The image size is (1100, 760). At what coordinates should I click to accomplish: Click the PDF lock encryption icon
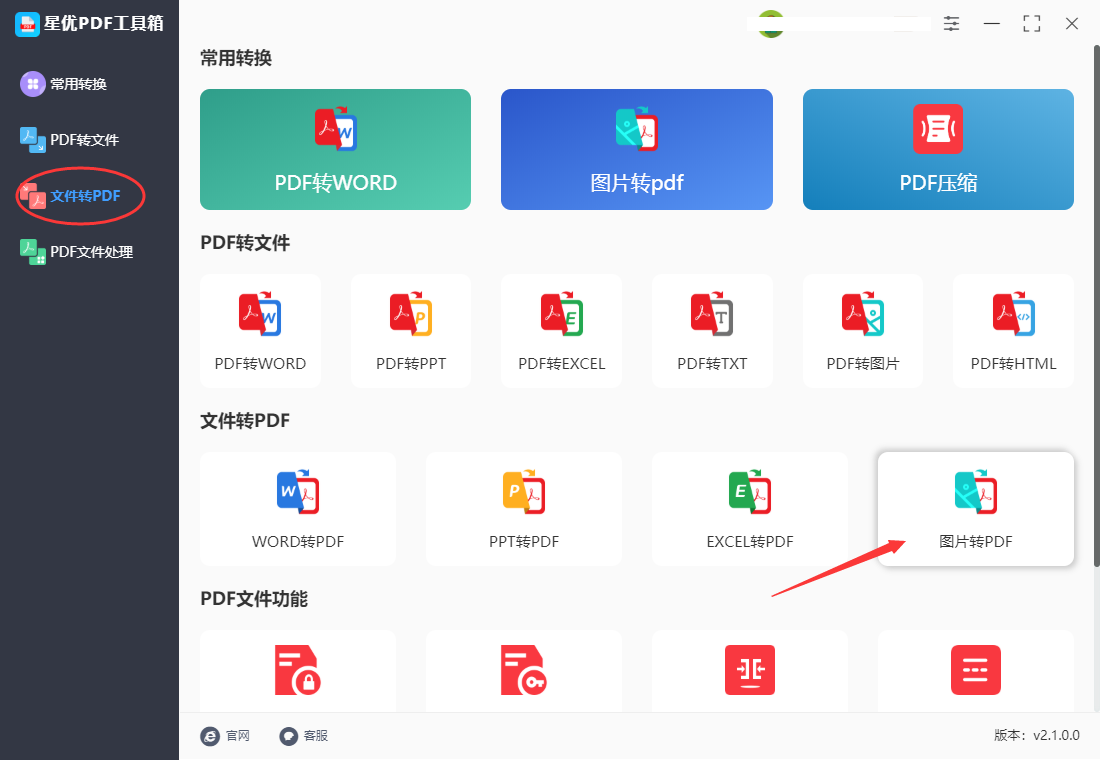pyautogui.click(x=298, y=670)
